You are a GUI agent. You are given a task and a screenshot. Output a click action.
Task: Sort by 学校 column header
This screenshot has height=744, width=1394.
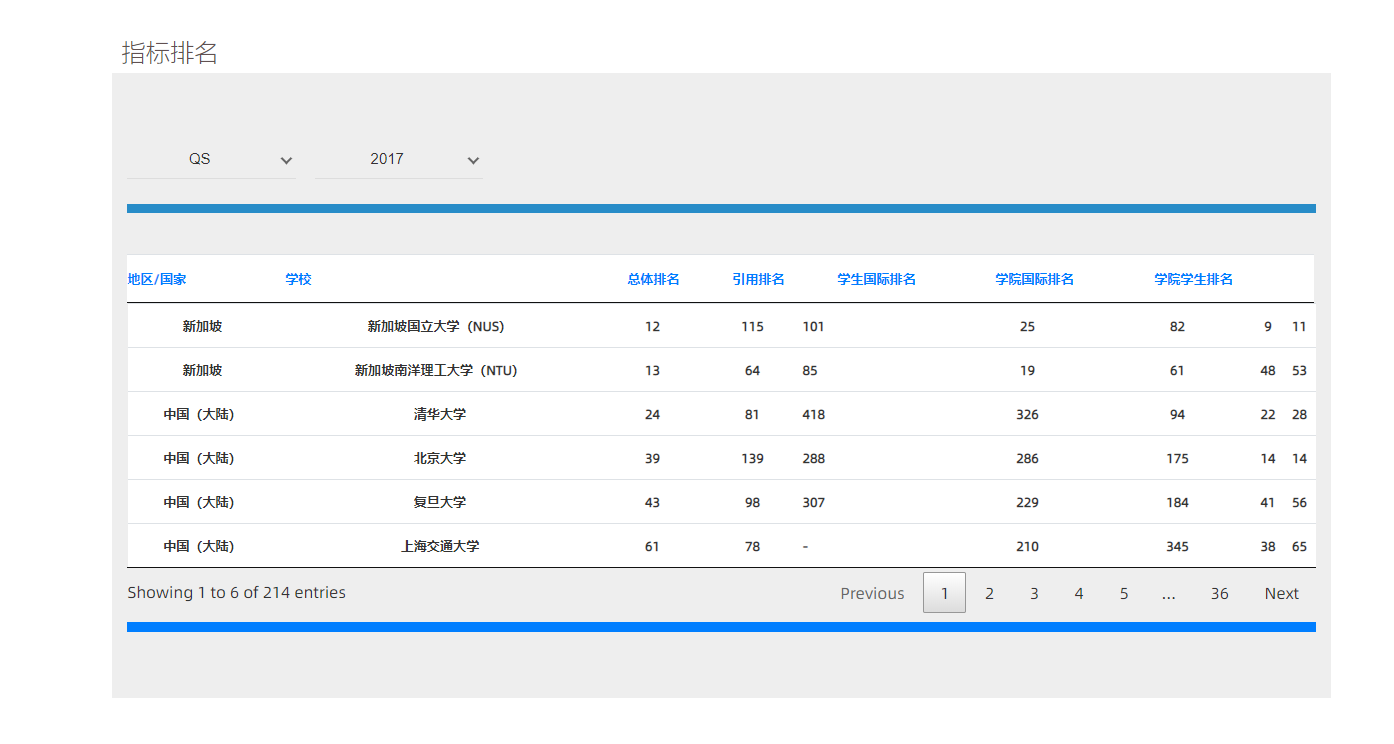click(x=298, y=279)
